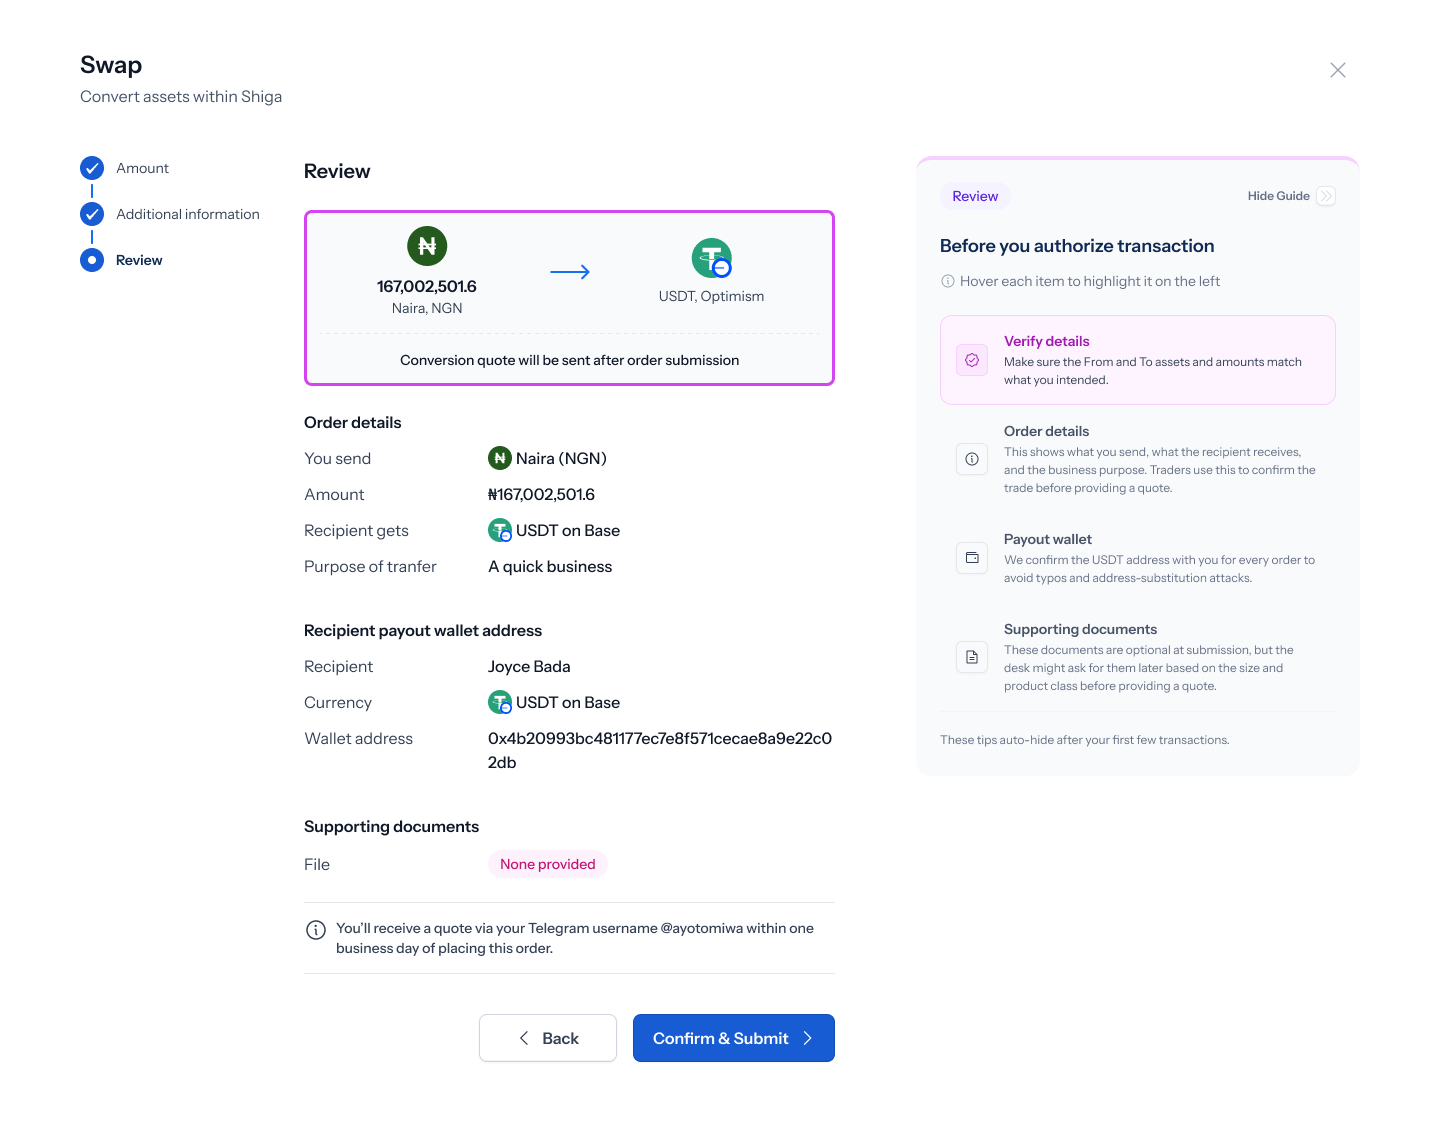The width and height of the screenshot is (1440, 1134).
Task: Click the None provided badge
Action: pos(548,864)
